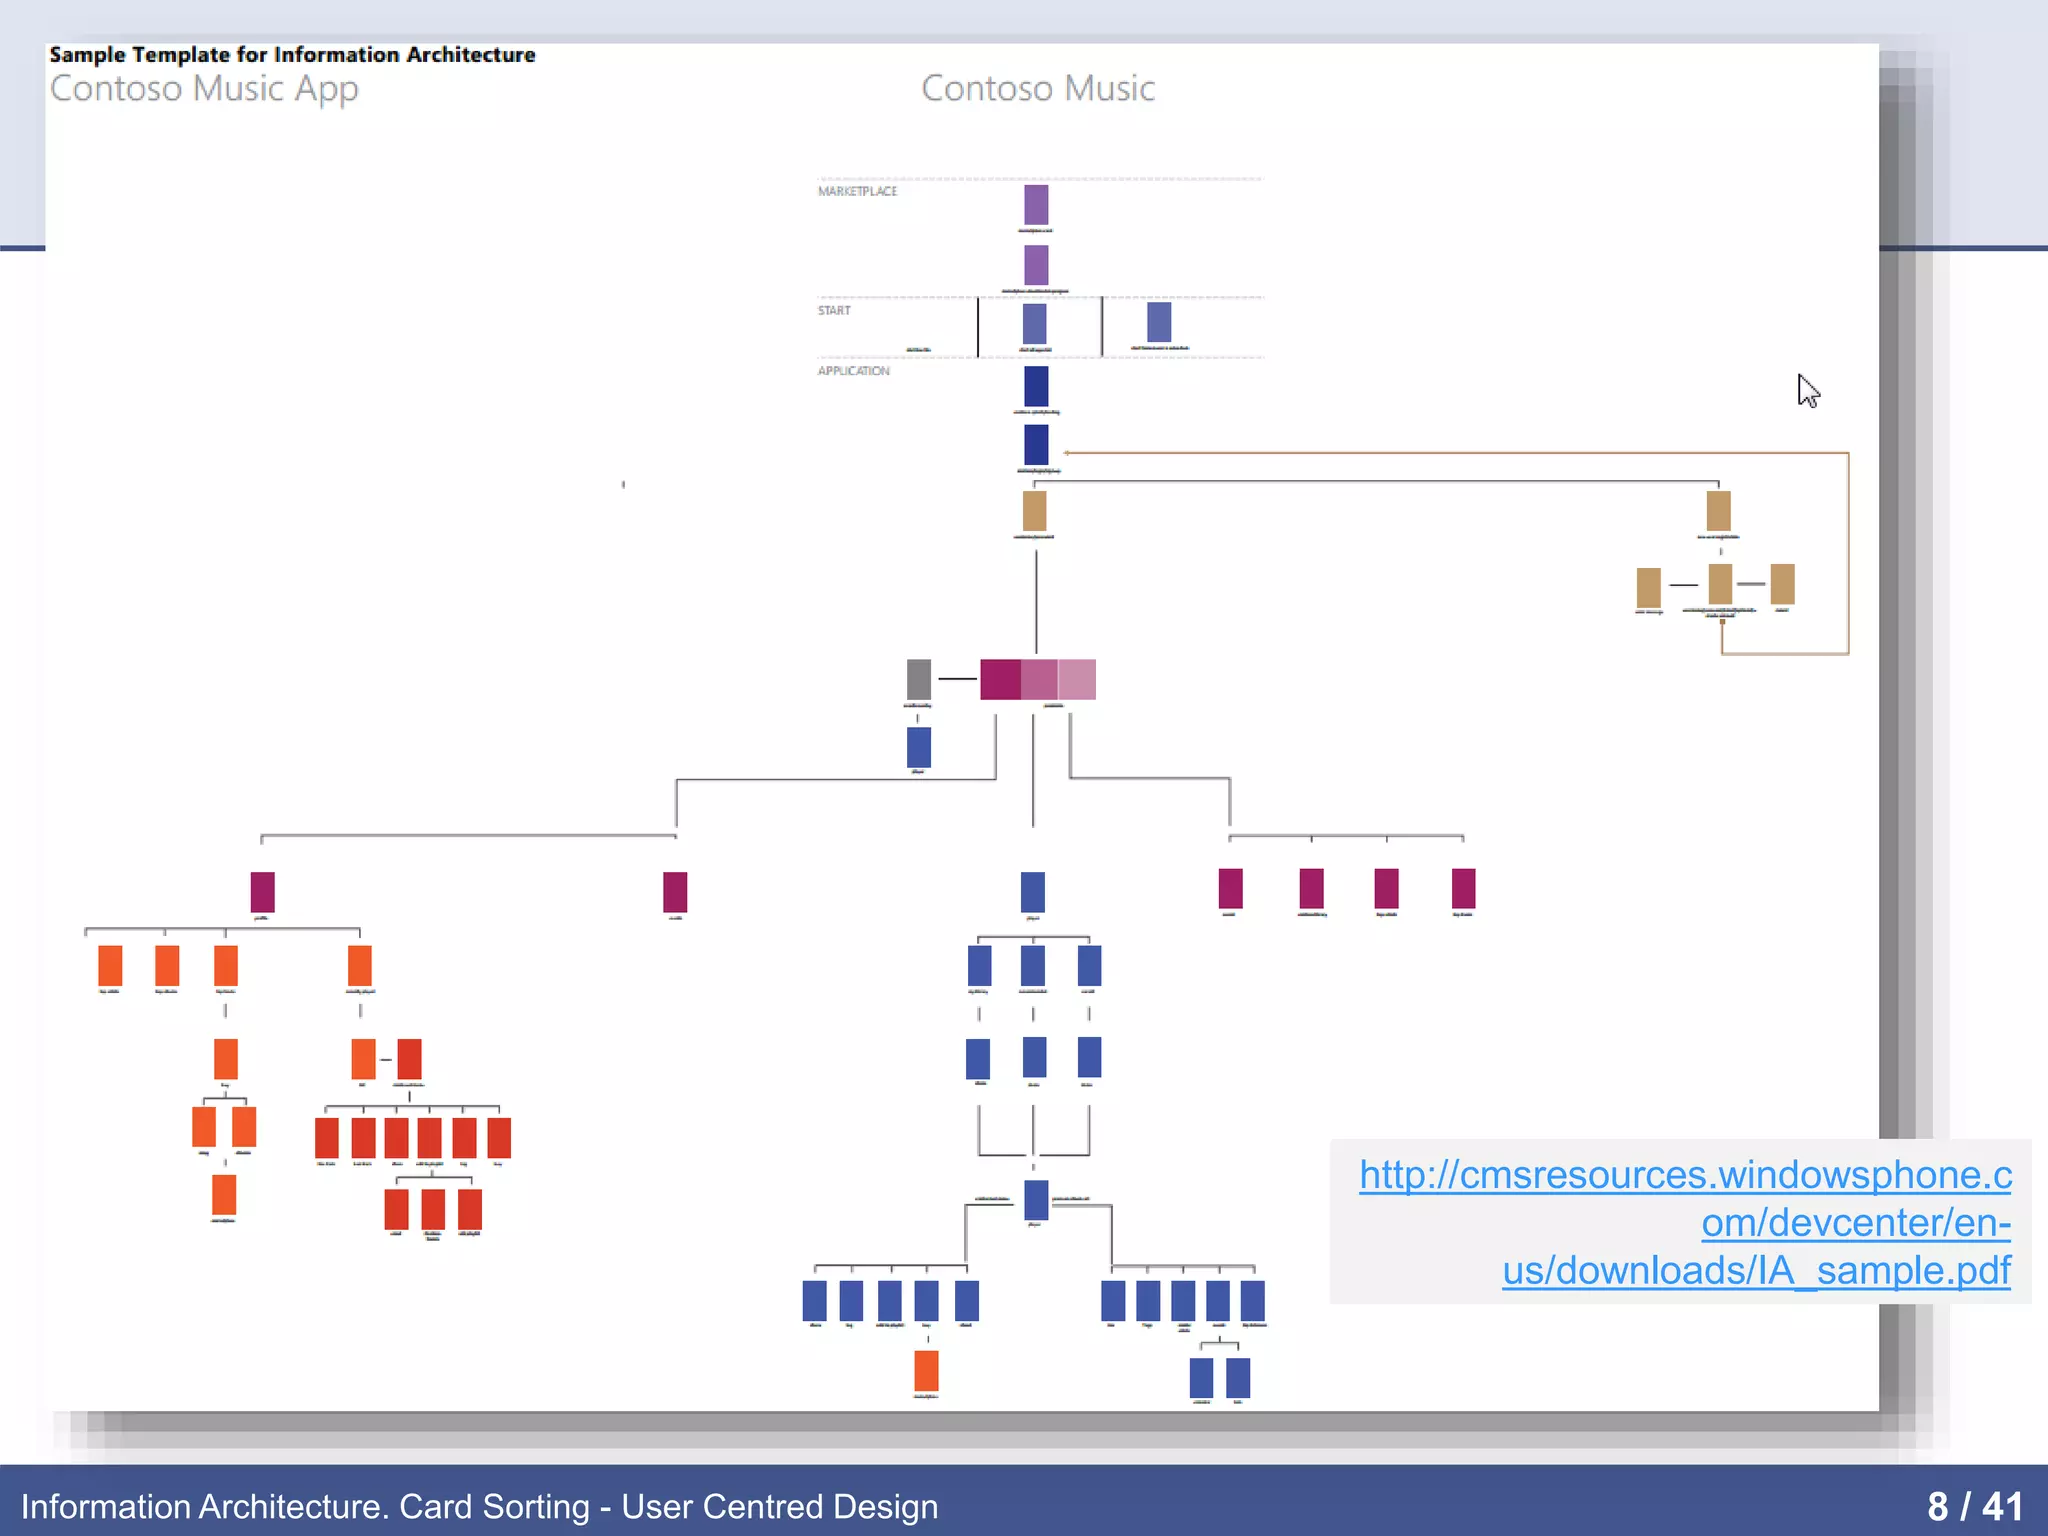Click the 8 / 41 slide counter

pos(1974,1506)
